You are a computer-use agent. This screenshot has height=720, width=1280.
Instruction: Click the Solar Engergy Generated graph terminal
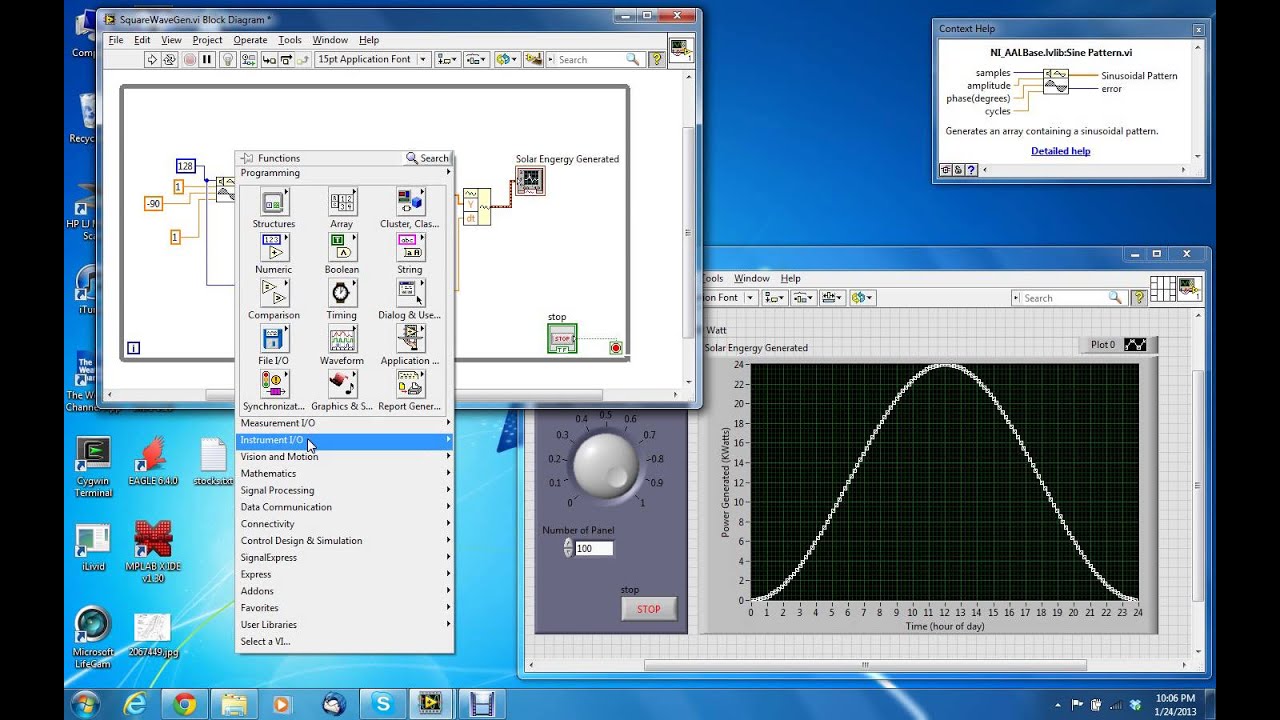(x=530, y=181)
